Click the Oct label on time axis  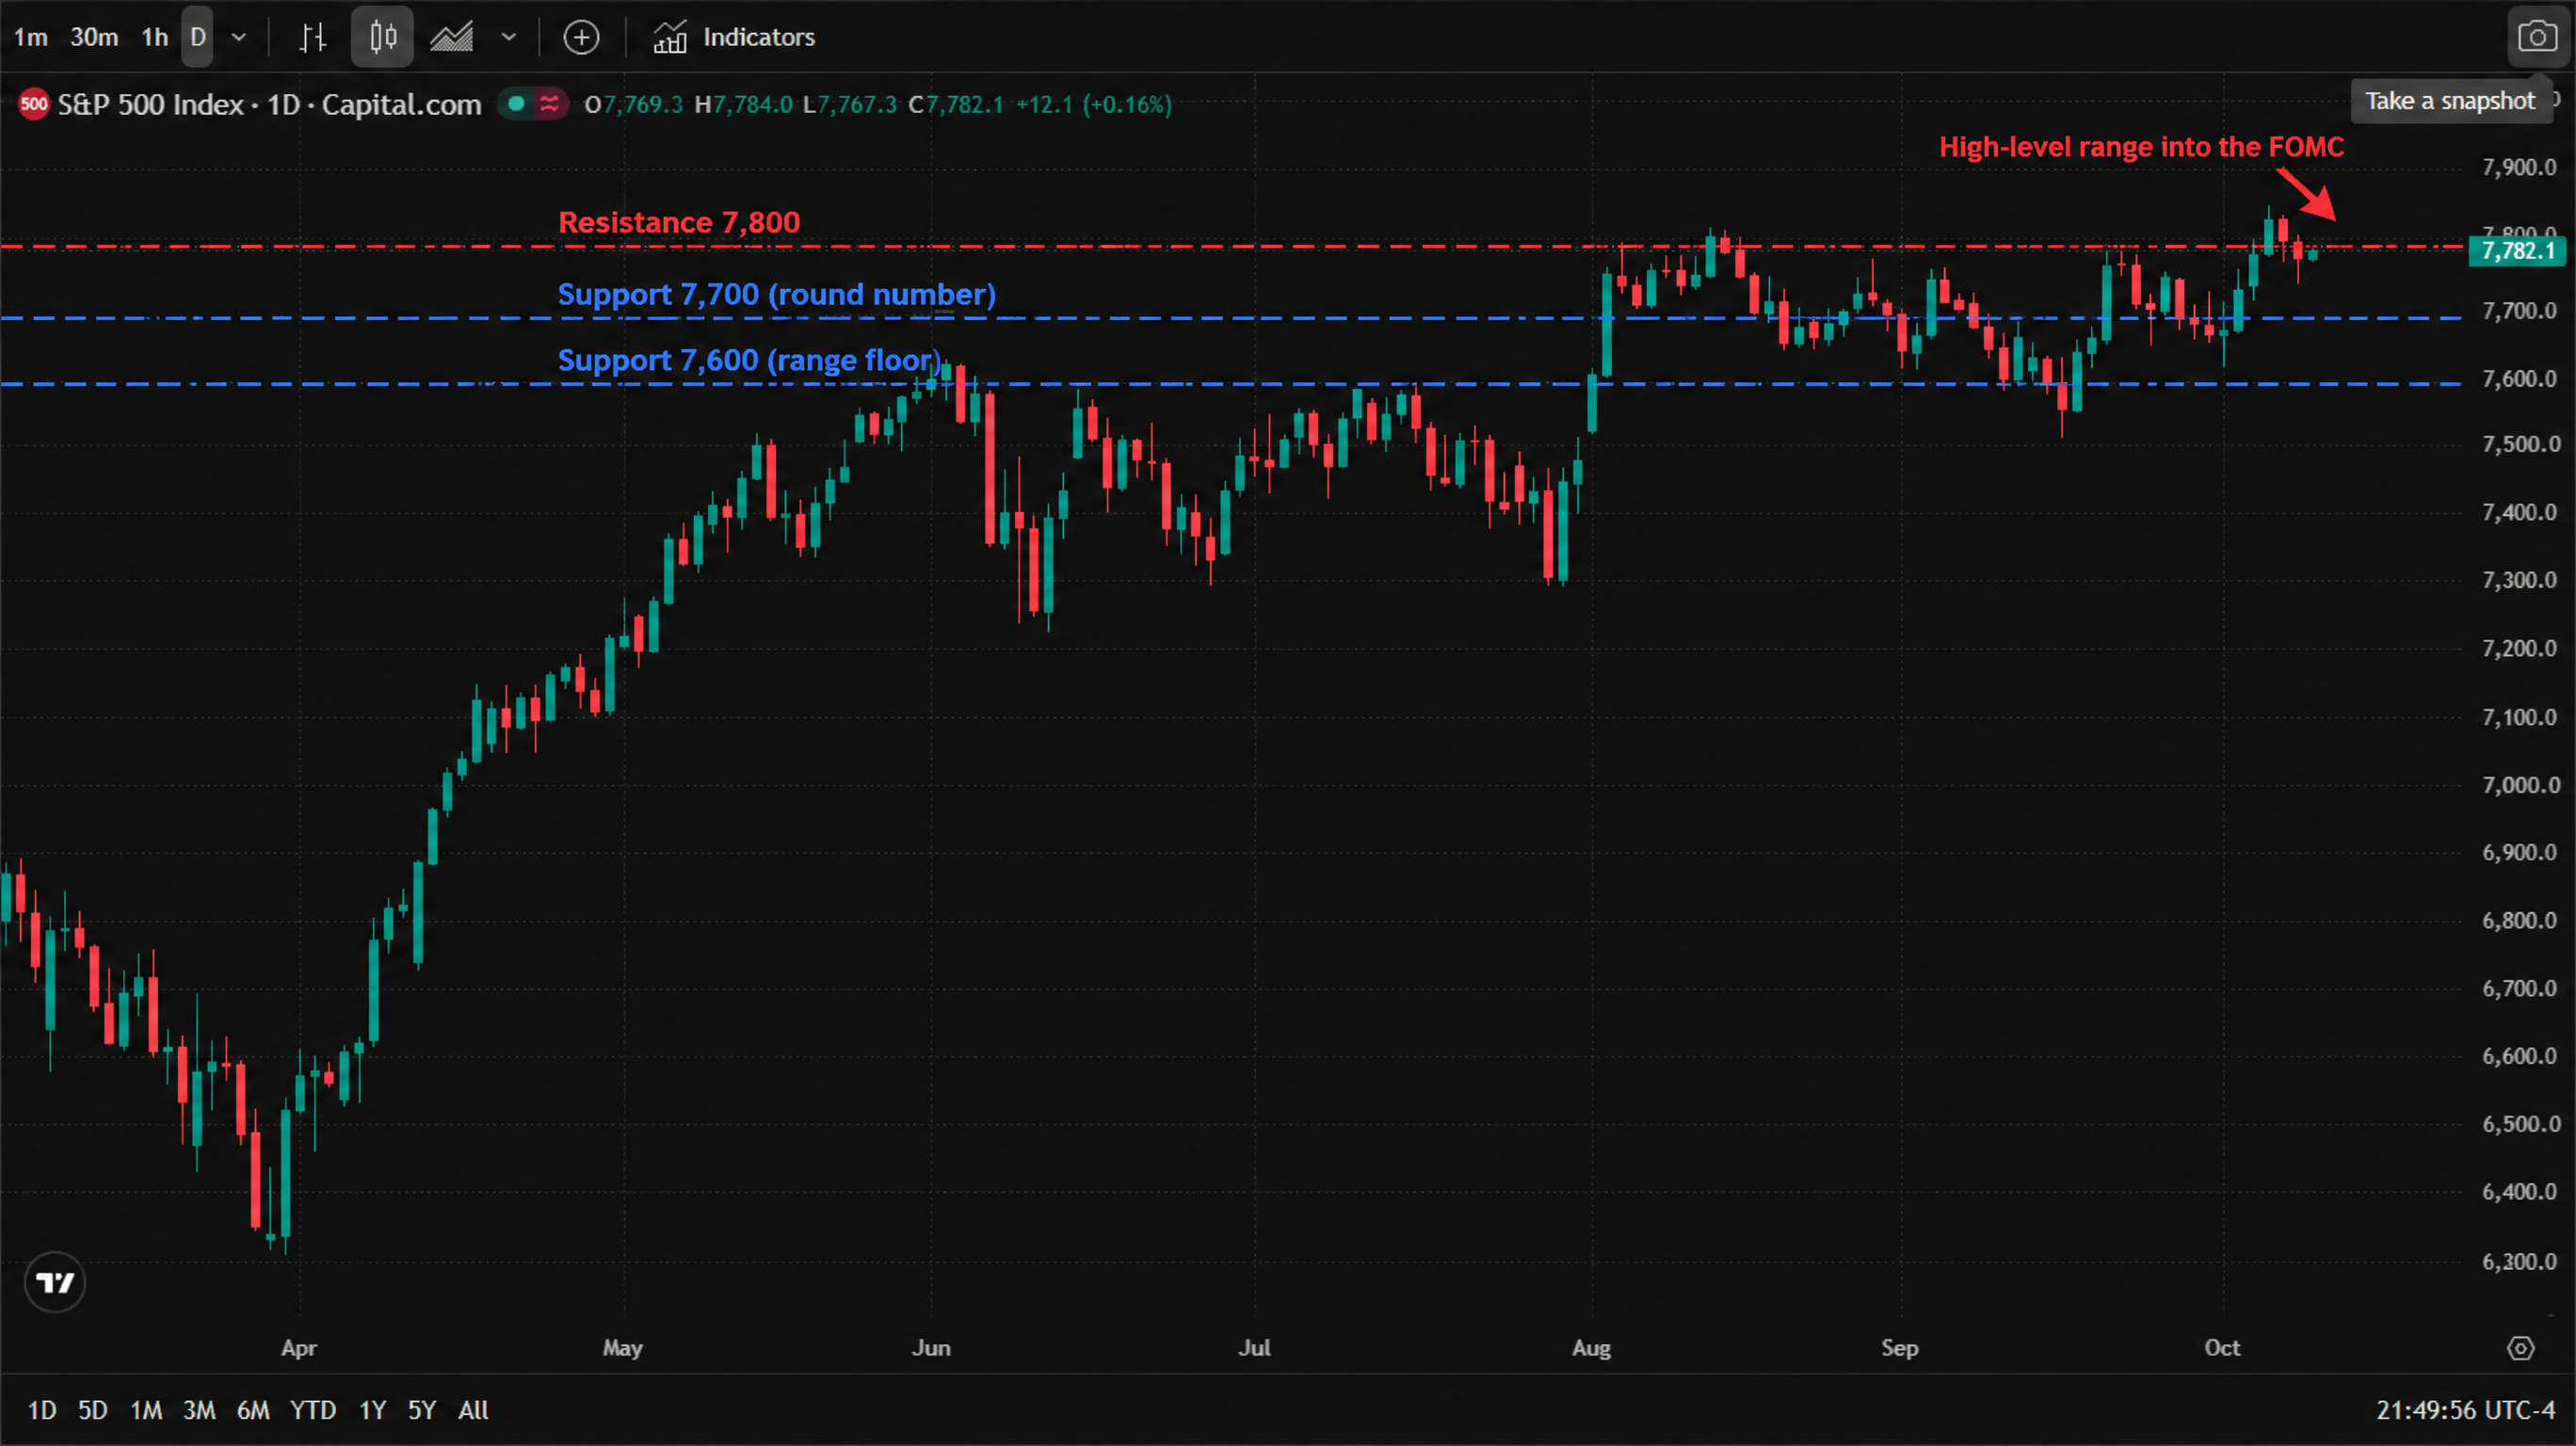tap(2222, 1348)
